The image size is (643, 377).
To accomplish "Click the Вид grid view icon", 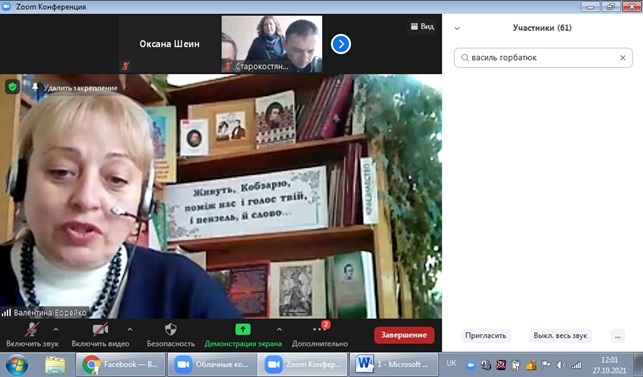I will [414, 26].
